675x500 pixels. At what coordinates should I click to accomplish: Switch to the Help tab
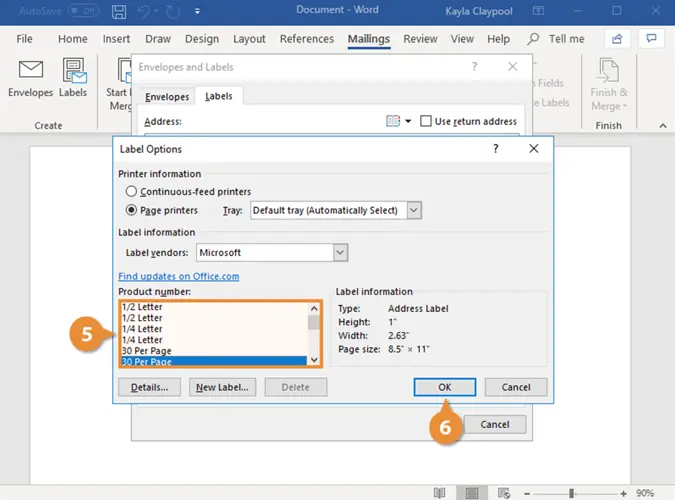pos(499,39)
